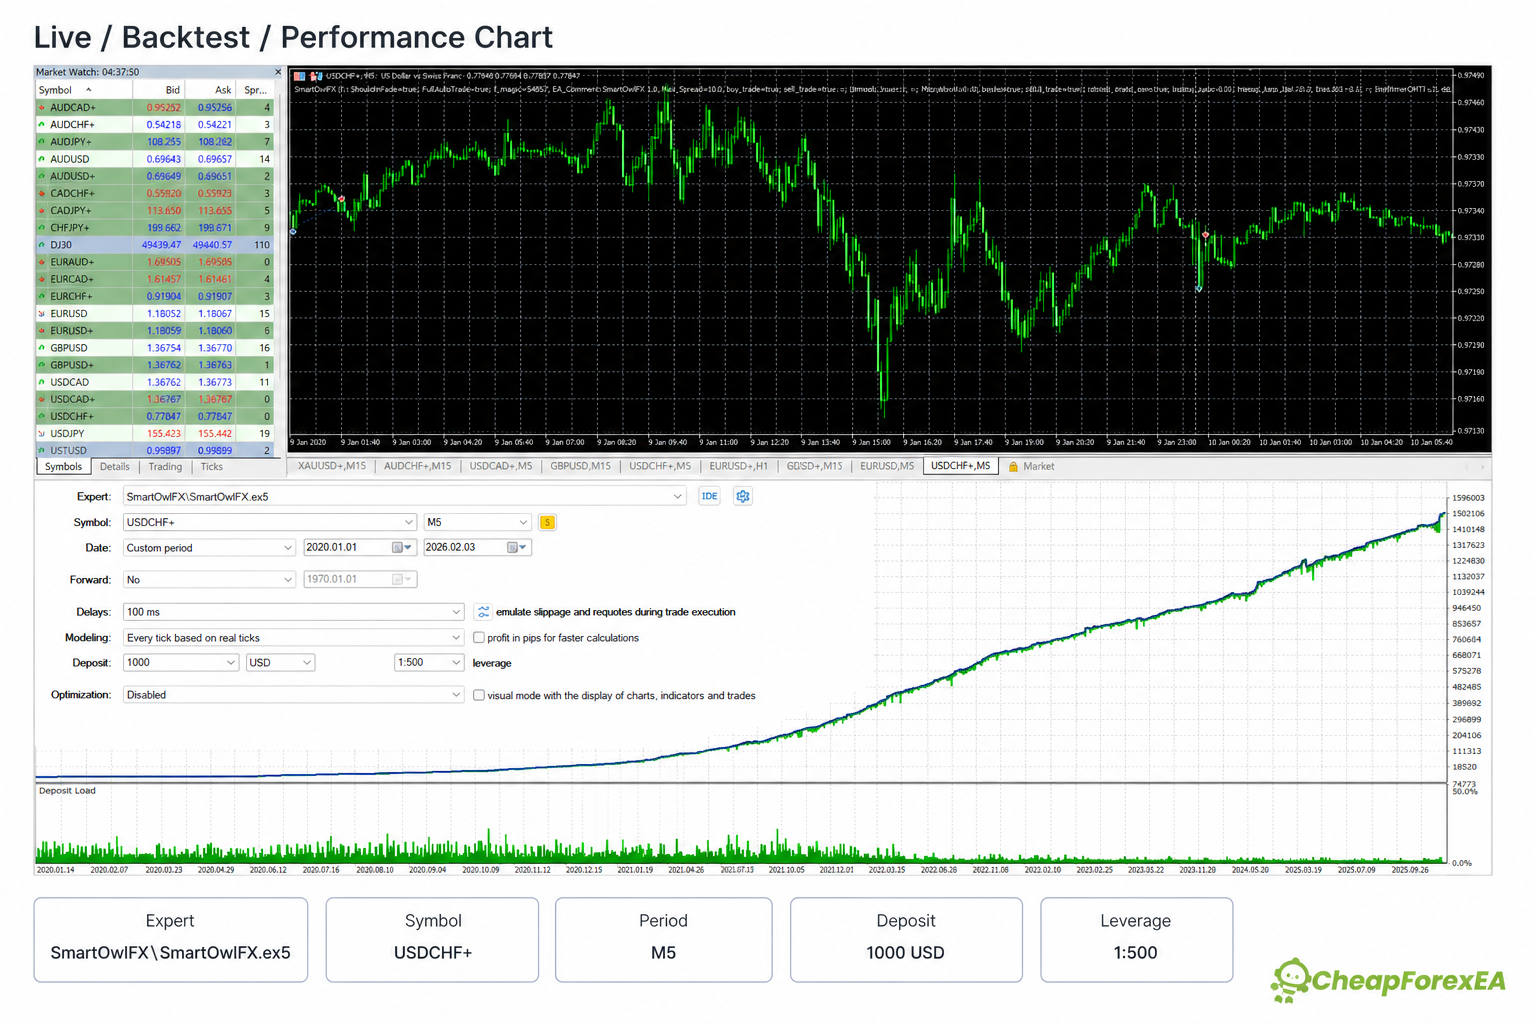Open the Optimization Disabled dropdown
This screenshot has width=1536, height=1024.
[x=294, y=695]
